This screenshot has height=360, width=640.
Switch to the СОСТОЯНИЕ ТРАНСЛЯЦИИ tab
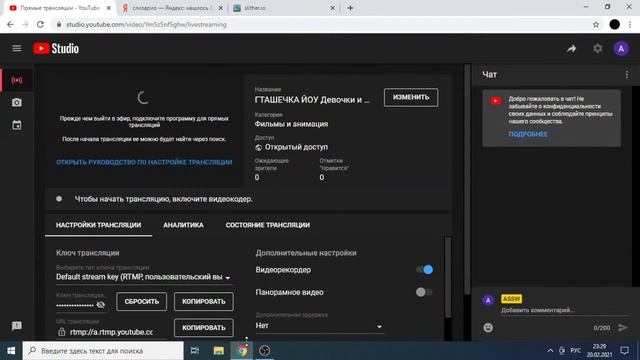[x=268, y=225]
